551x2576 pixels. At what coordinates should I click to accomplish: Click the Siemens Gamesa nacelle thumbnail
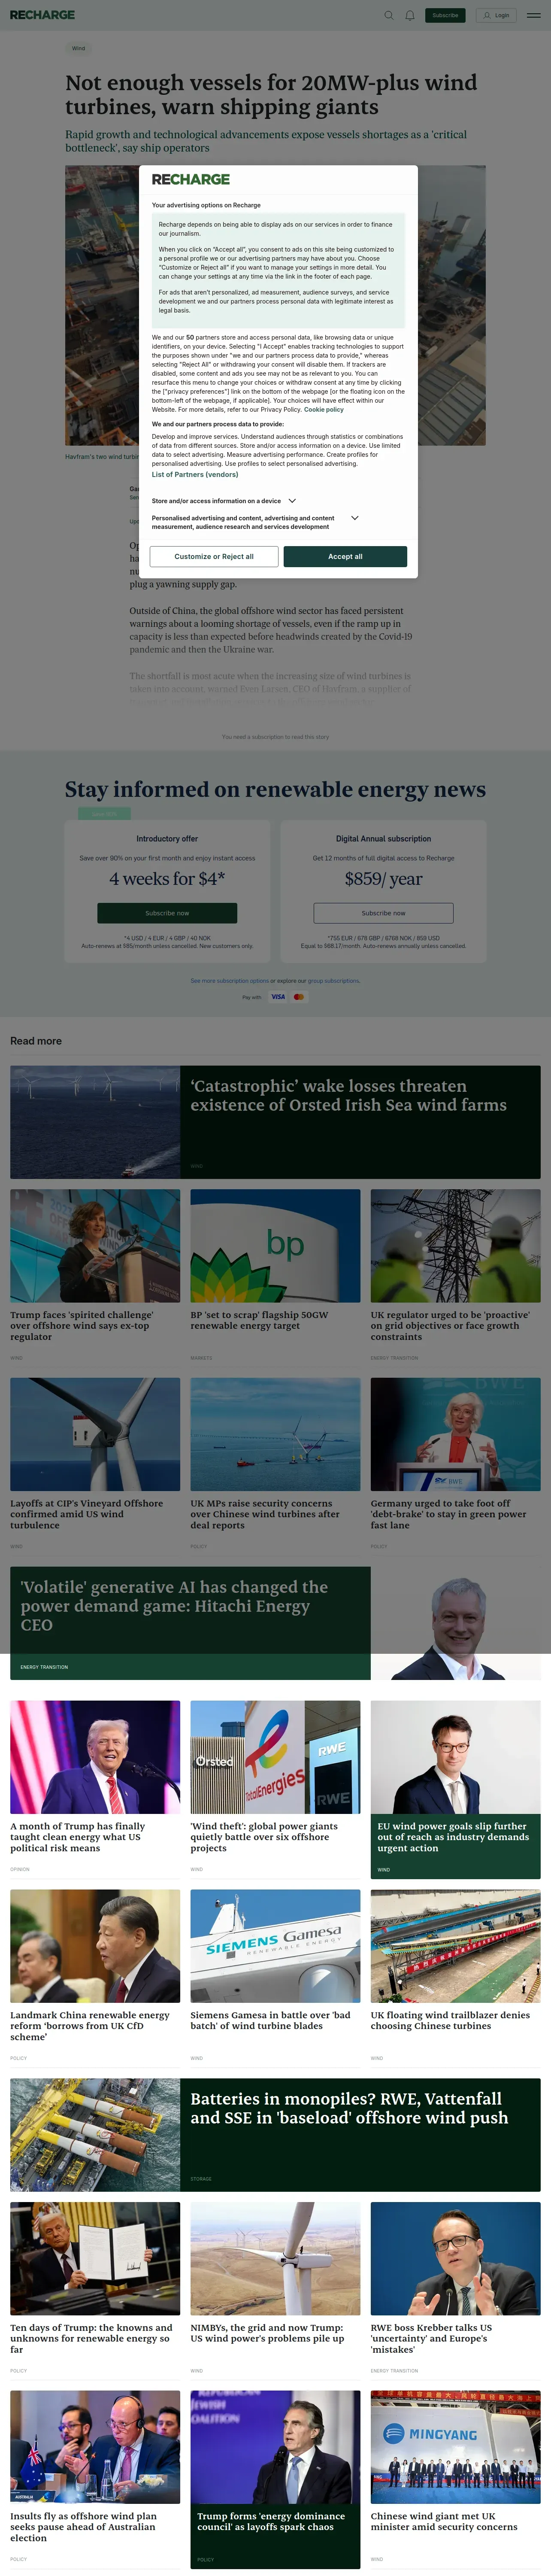(275, 1946)
